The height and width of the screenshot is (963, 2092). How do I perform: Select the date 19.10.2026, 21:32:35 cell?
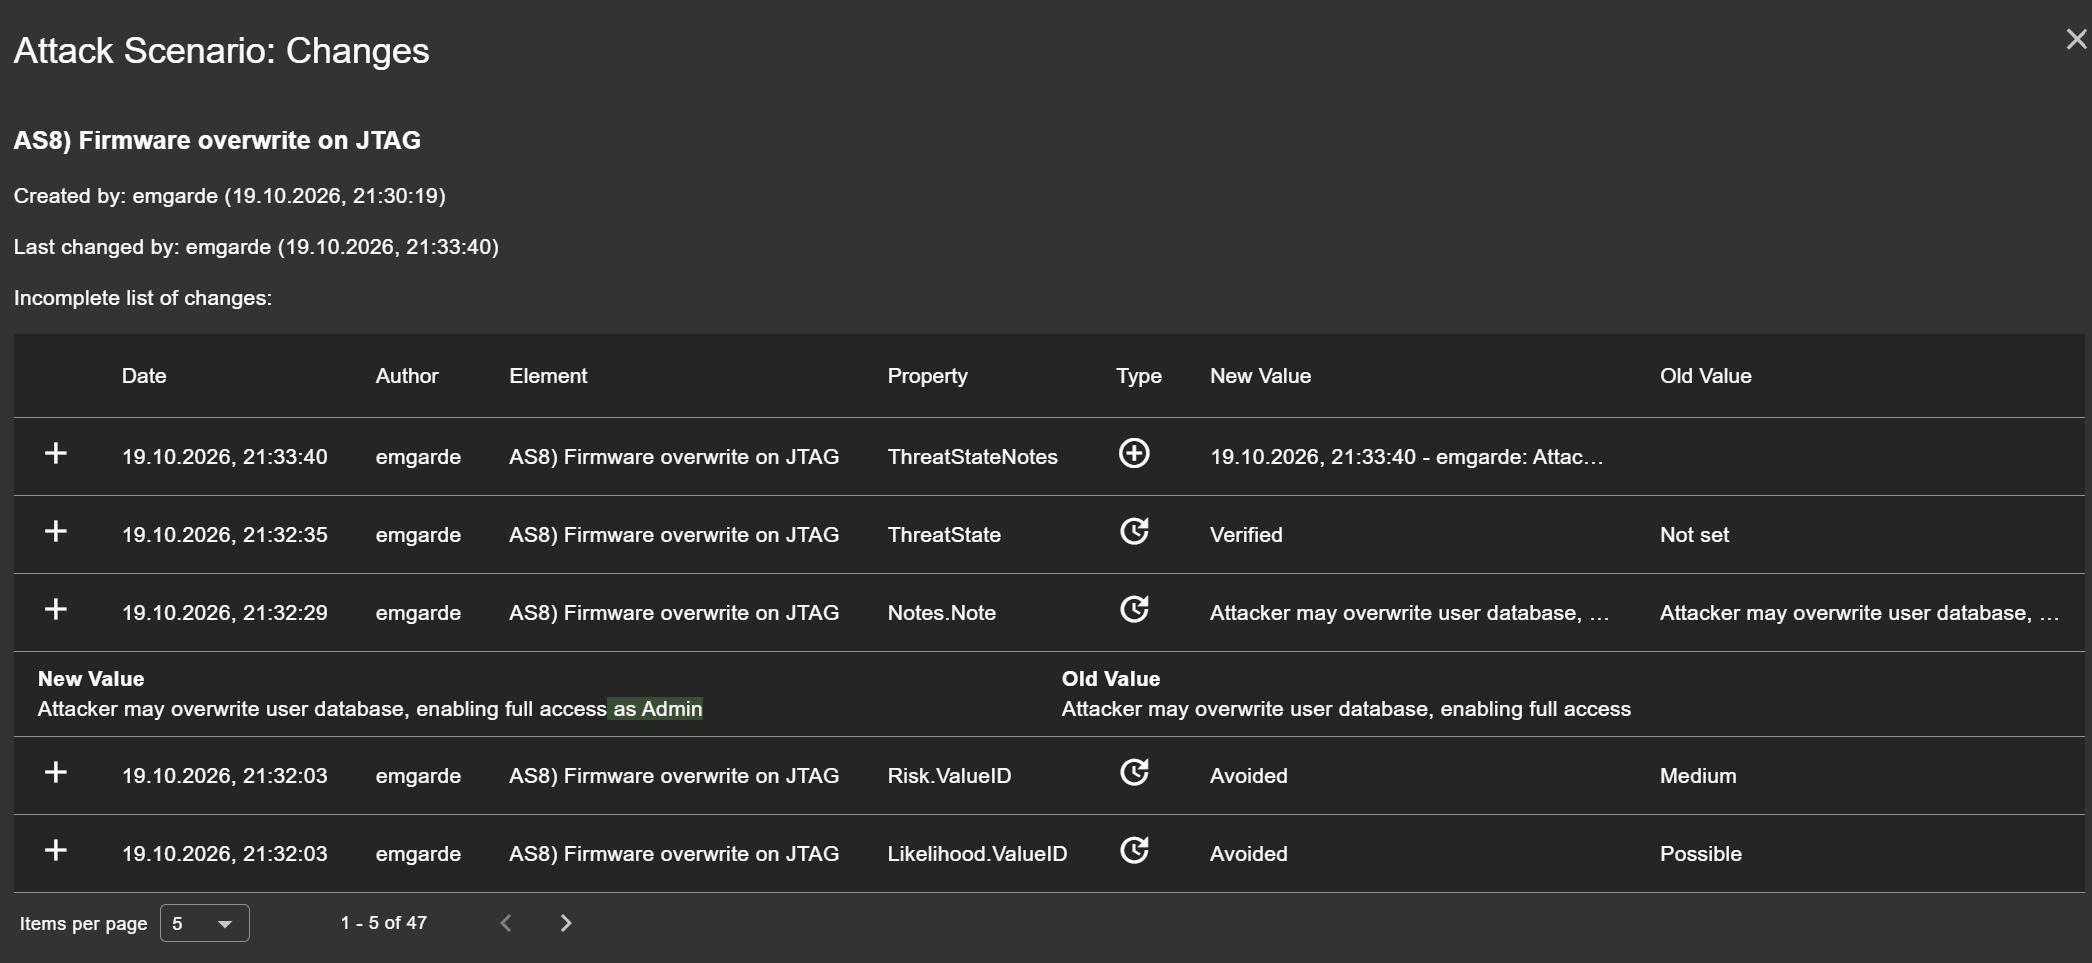(x=225, y=535)
